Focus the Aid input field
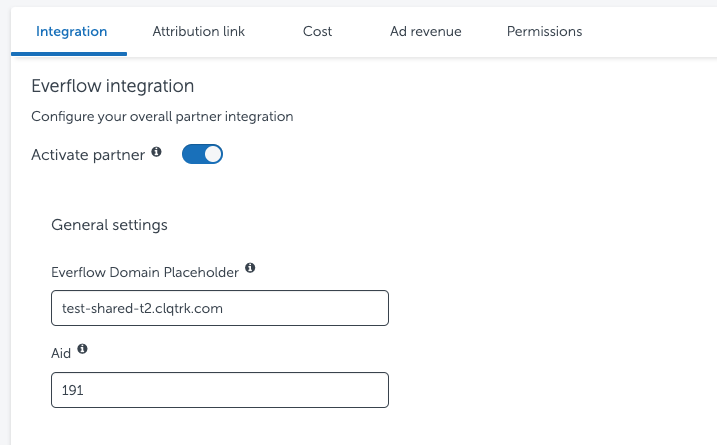This screenshot has width=717, height=445. (220, 390)
